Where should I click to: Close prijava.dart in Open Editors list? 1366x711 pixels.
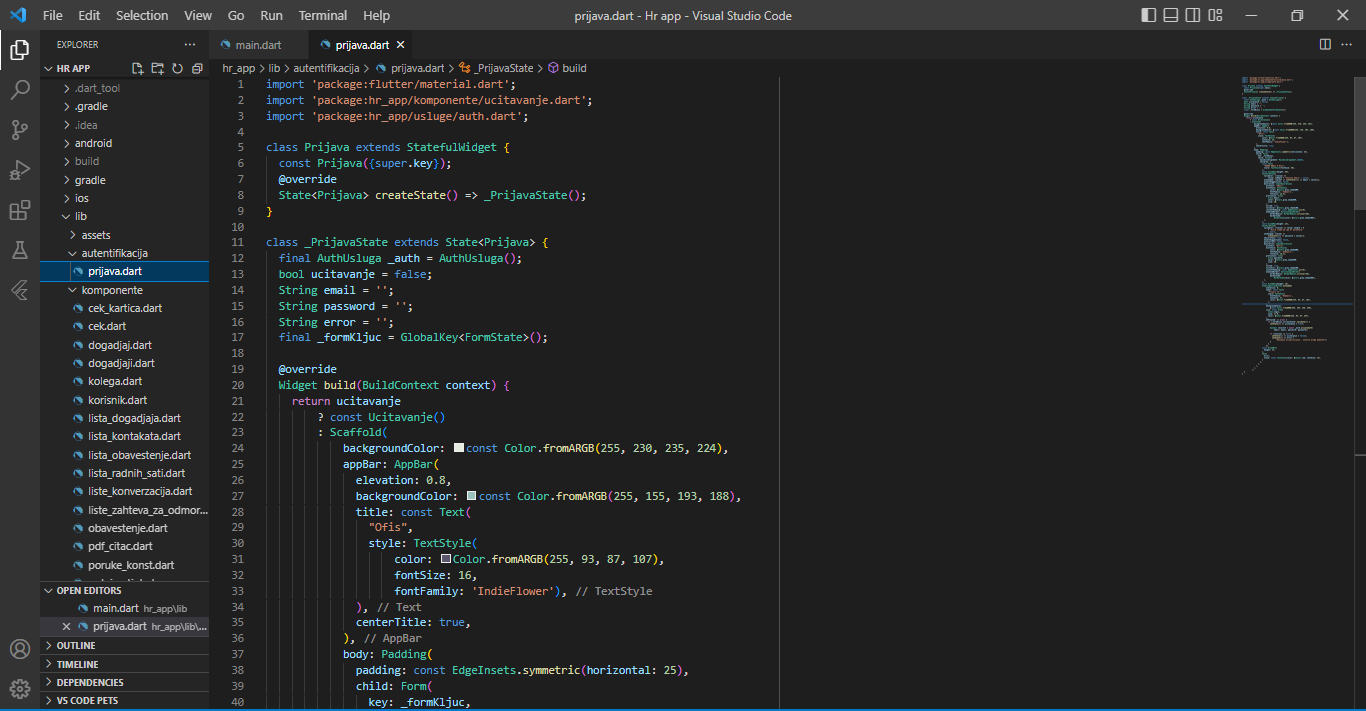click(67, 626)
